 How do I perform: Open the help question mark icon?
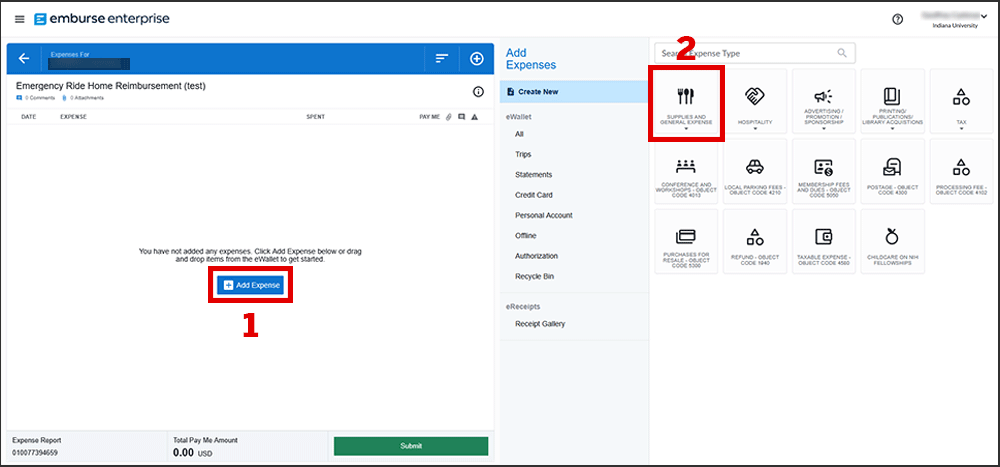897,19
